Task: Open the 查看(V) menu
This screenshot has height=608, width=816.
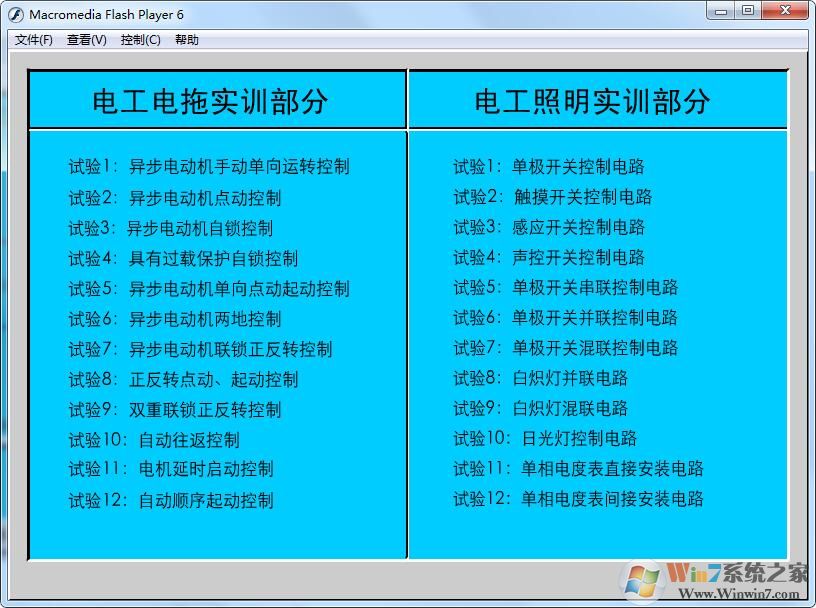Action: [86, 40]
